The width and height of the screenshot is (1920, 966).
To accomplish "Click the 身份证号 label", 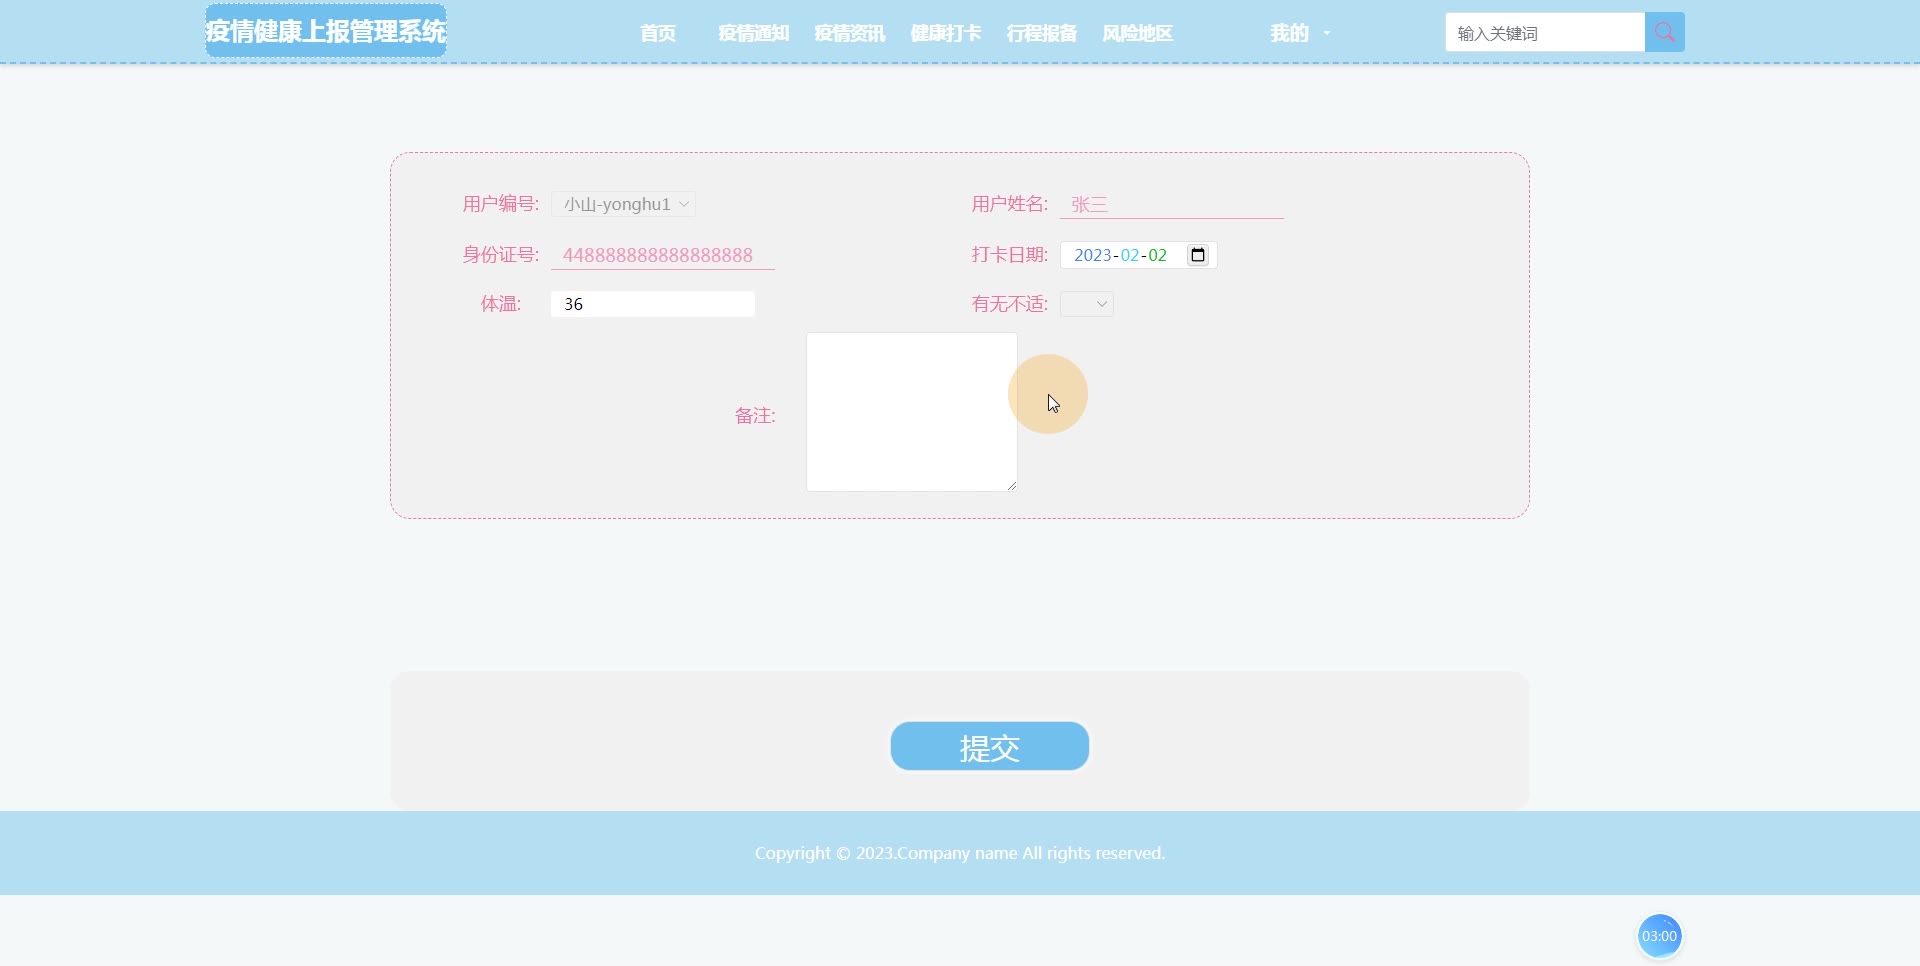I will coord(500,255).
